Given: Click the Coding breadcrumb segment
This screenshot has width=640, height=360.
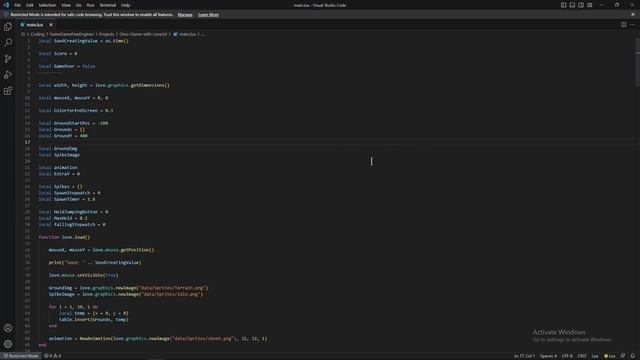Looking at the screenshot, I should 38,34.
